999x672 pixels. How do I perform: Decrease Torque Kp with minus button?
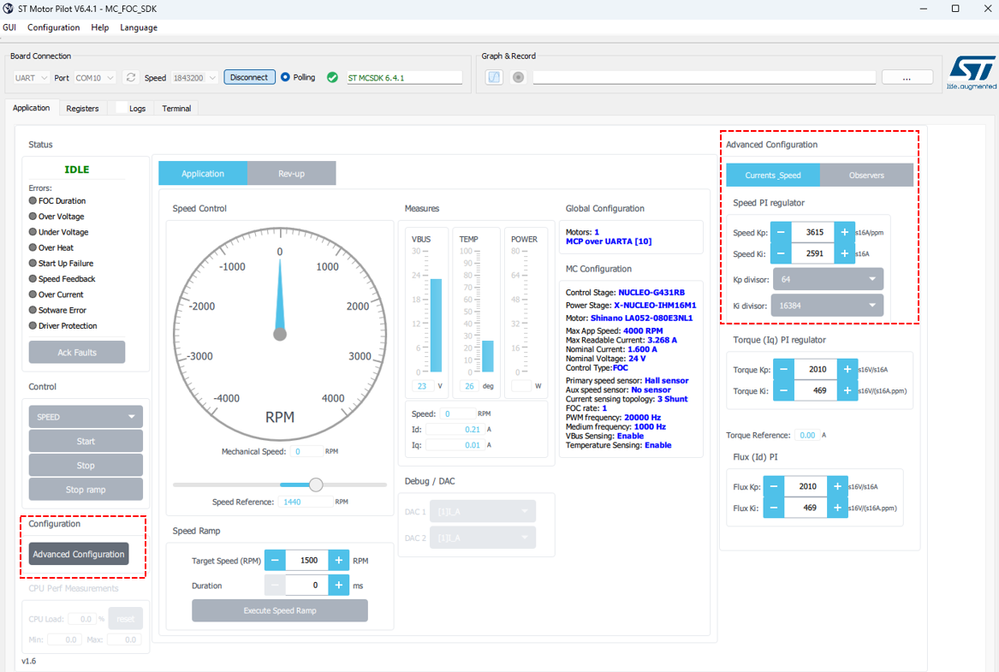(784, 369)
